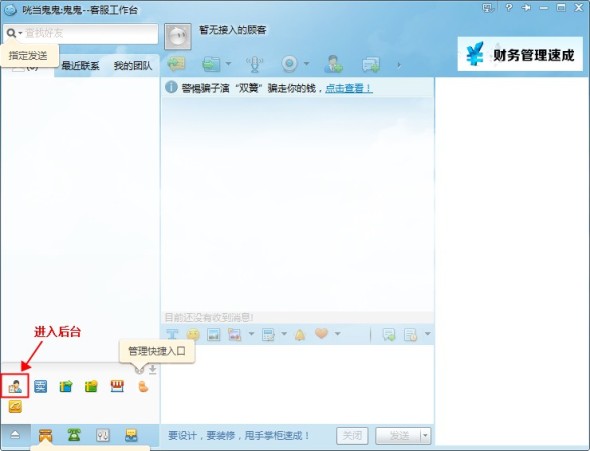This screenshot has height=451, width=590.
Task: Insert a picture using image icon
Action: click(x=213, y=334)
